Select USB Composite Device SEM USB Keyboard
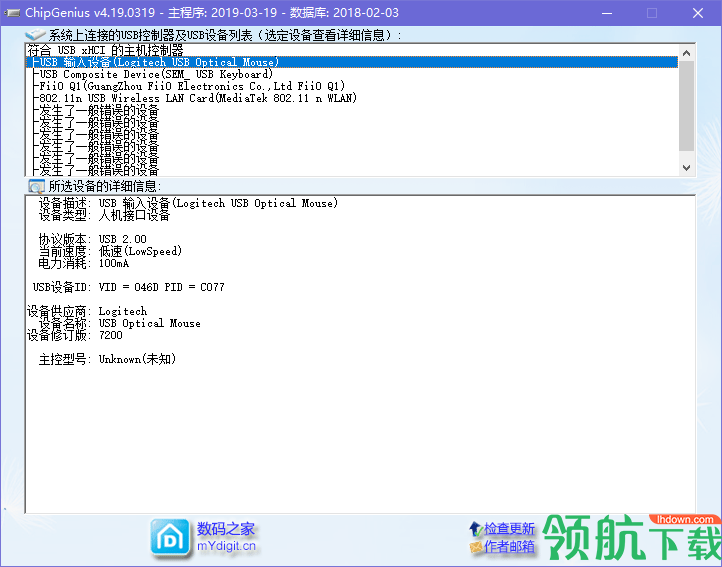 [x=352, y=74]
